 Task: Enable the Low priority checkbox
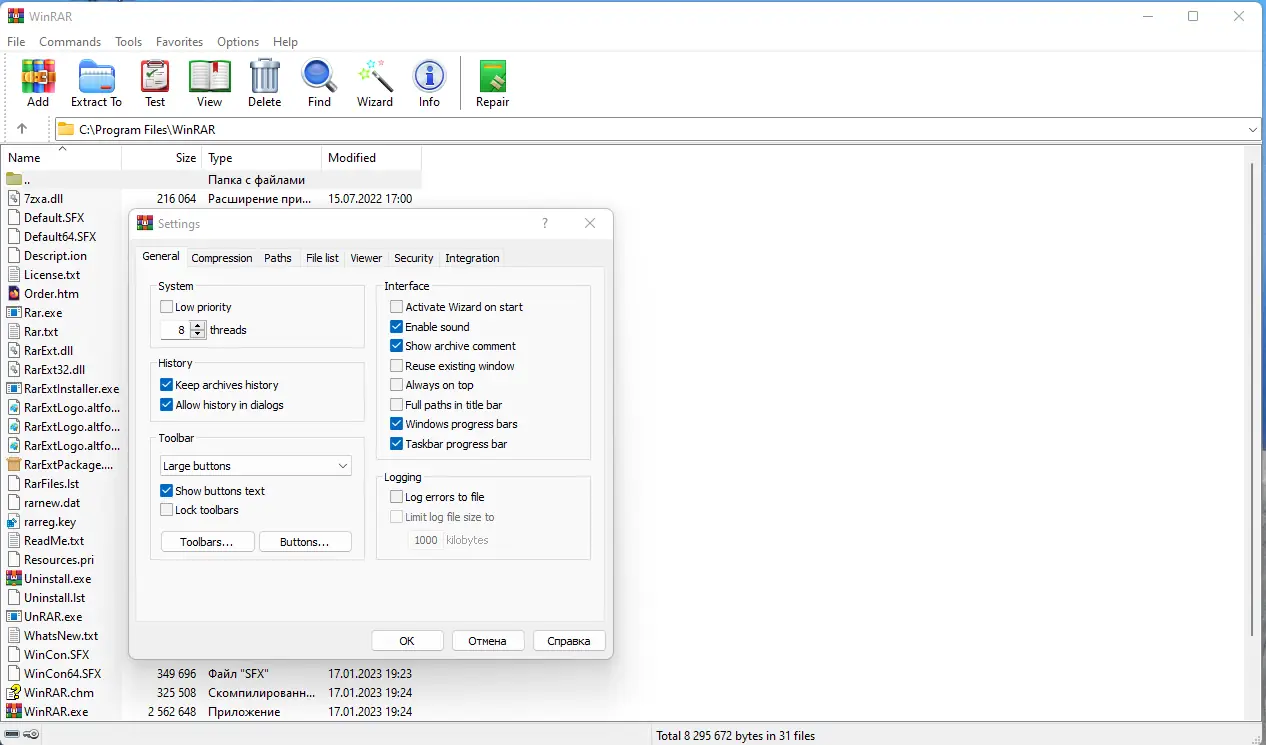pyautogui.click(x=167, y=307)
